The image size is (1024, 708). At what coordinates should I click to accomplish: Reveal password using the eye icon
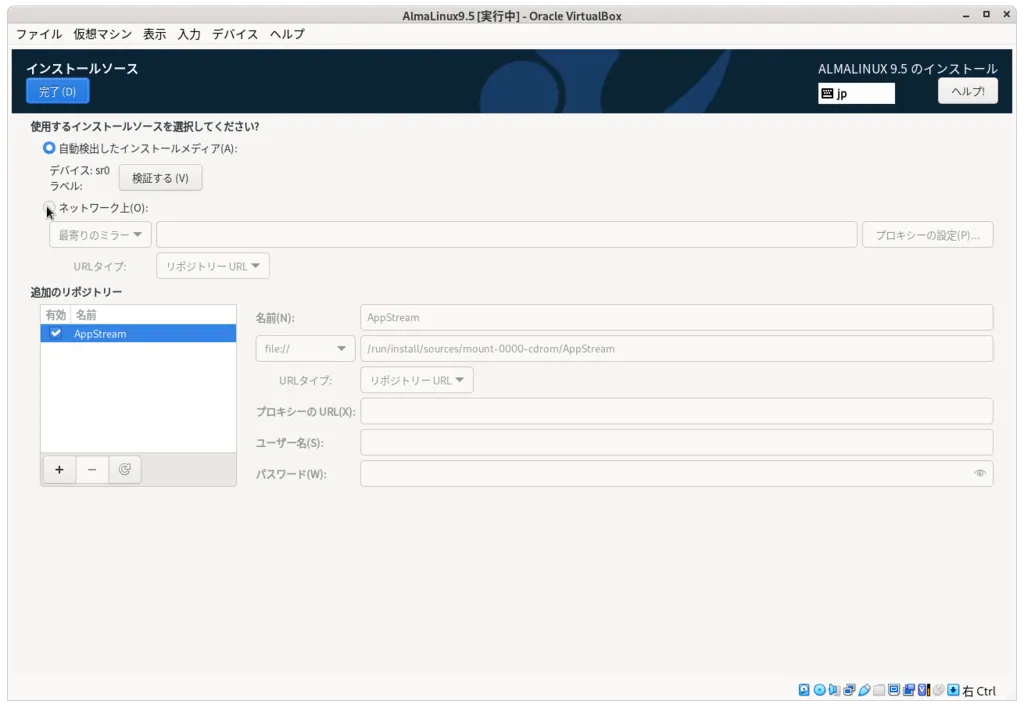[980, 474]
